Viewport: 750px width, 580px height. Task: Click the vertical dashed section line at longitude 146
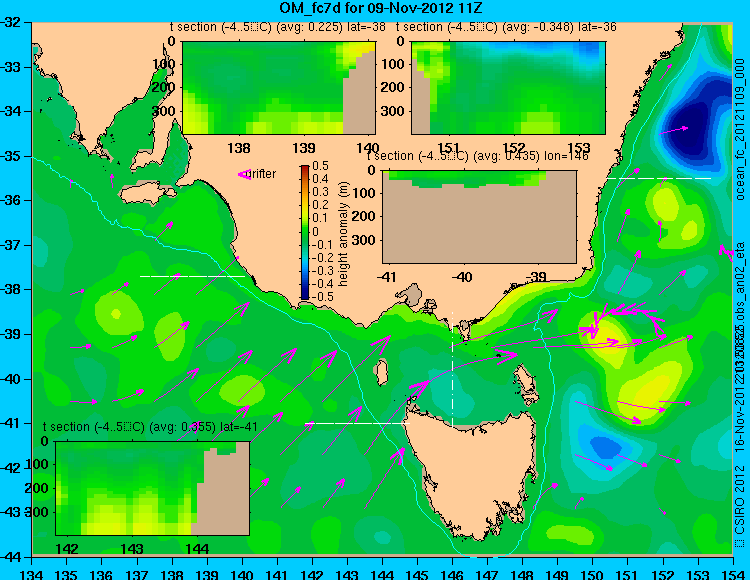click(x=452, y=369)
